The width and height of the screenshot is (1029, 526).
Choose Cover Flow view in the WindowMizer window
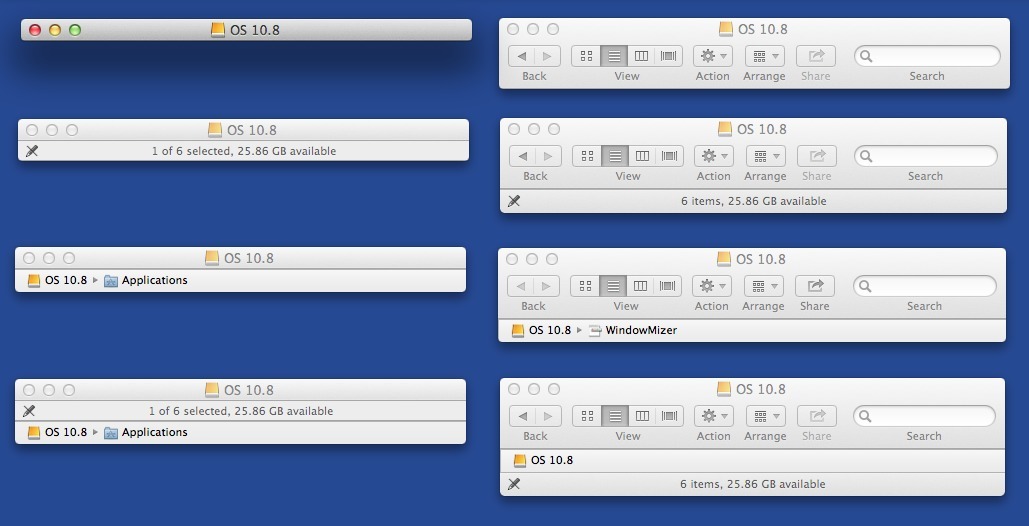pyautogui.click(x=668, y=286)
